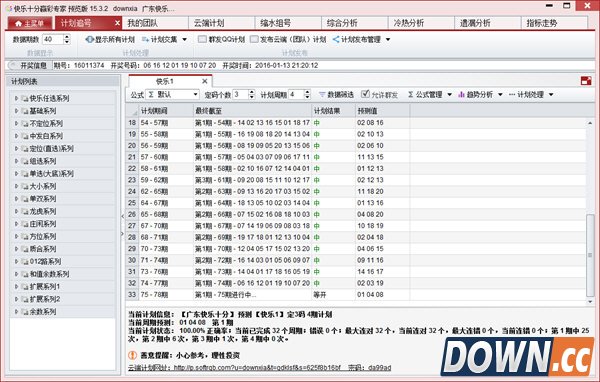Image resolution: width=600 pixels, height=382 pixels.
Task: Increase the 定码个数 stepper value
Action: tap(251, 92)
